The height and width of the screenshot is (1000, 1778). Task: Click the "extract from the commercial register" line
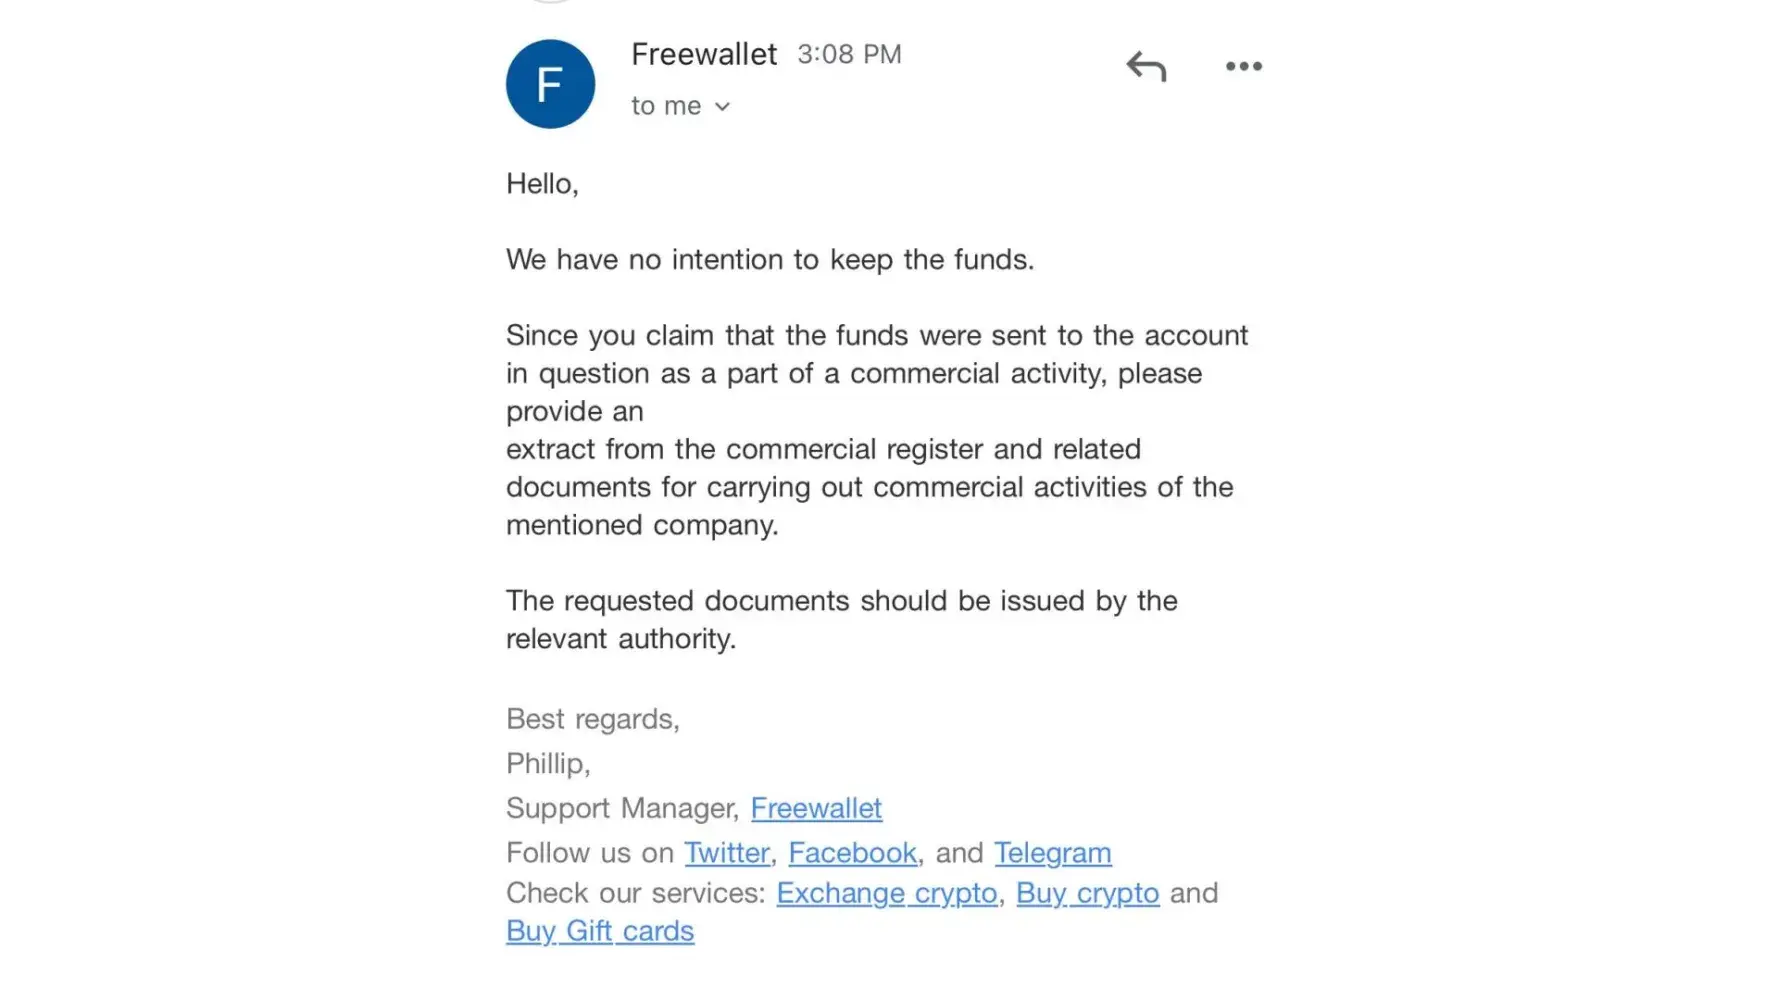click(x=823, y=449)
